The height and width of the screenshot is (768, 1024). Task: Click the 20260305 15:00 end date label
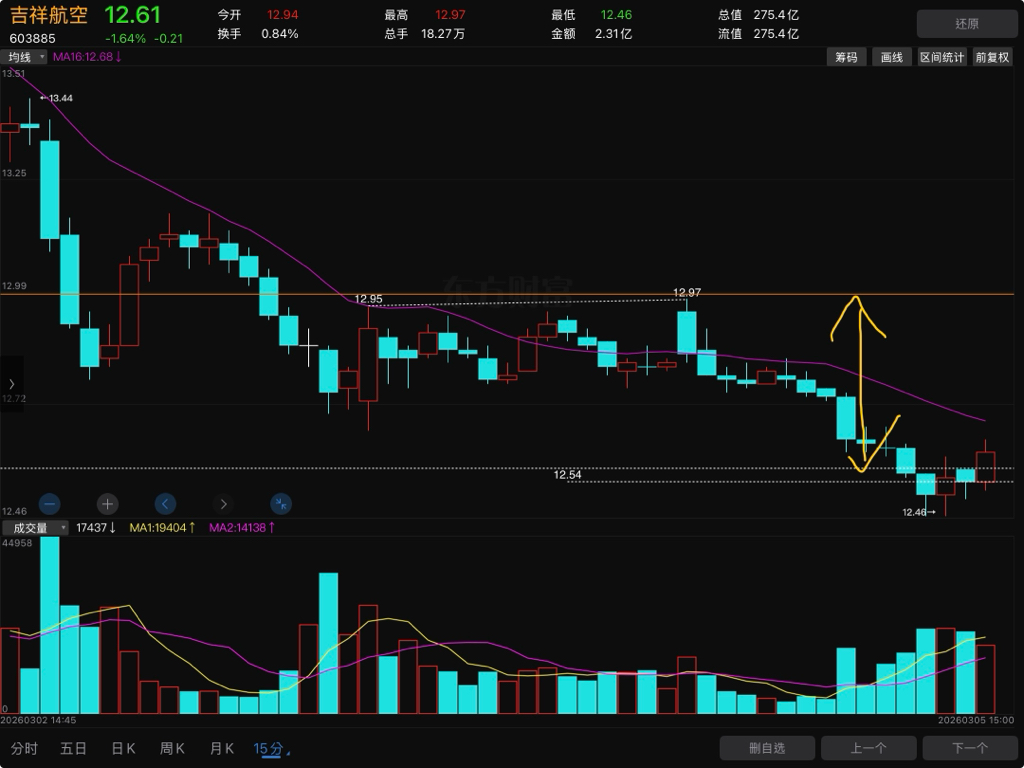pos(976,720)
